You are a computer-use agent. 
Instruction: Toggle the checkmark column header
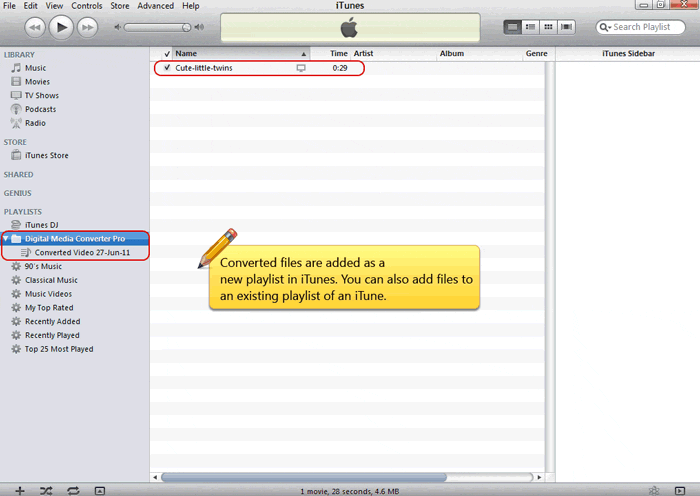[166, 53]
